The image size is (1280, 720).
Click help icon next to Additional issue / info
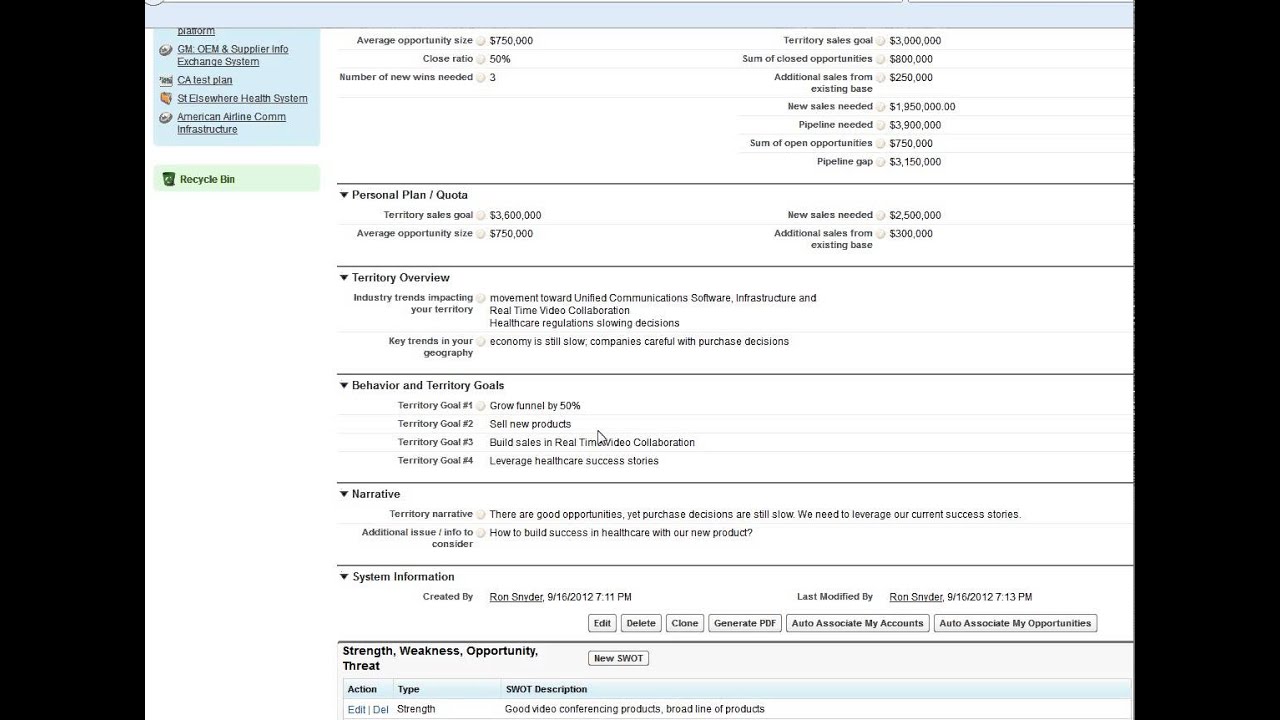coord(481,533)
